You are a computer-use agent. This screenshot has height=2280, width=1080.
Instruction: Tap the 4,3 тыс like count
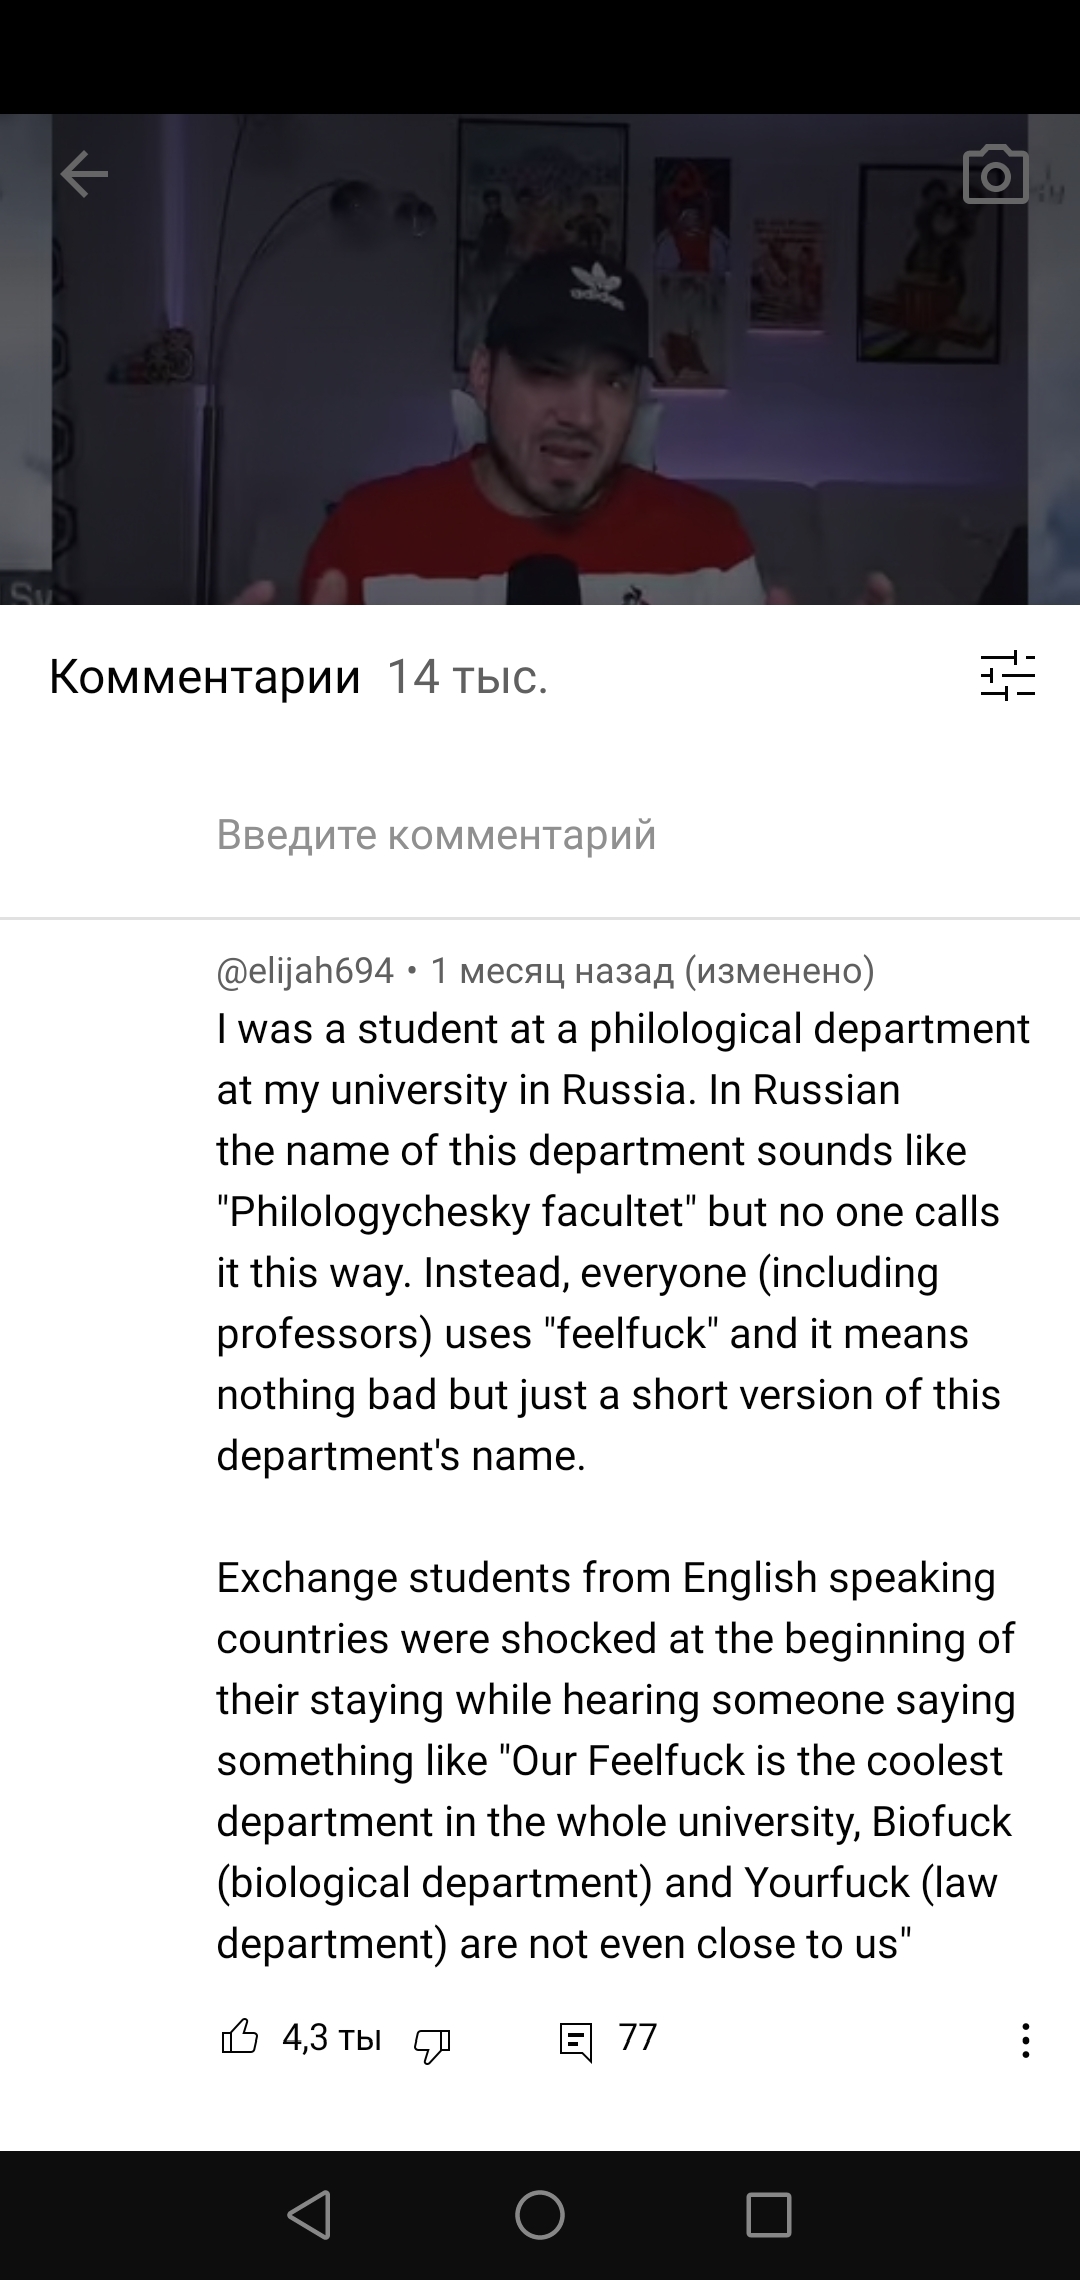(x=332, y=2038)
